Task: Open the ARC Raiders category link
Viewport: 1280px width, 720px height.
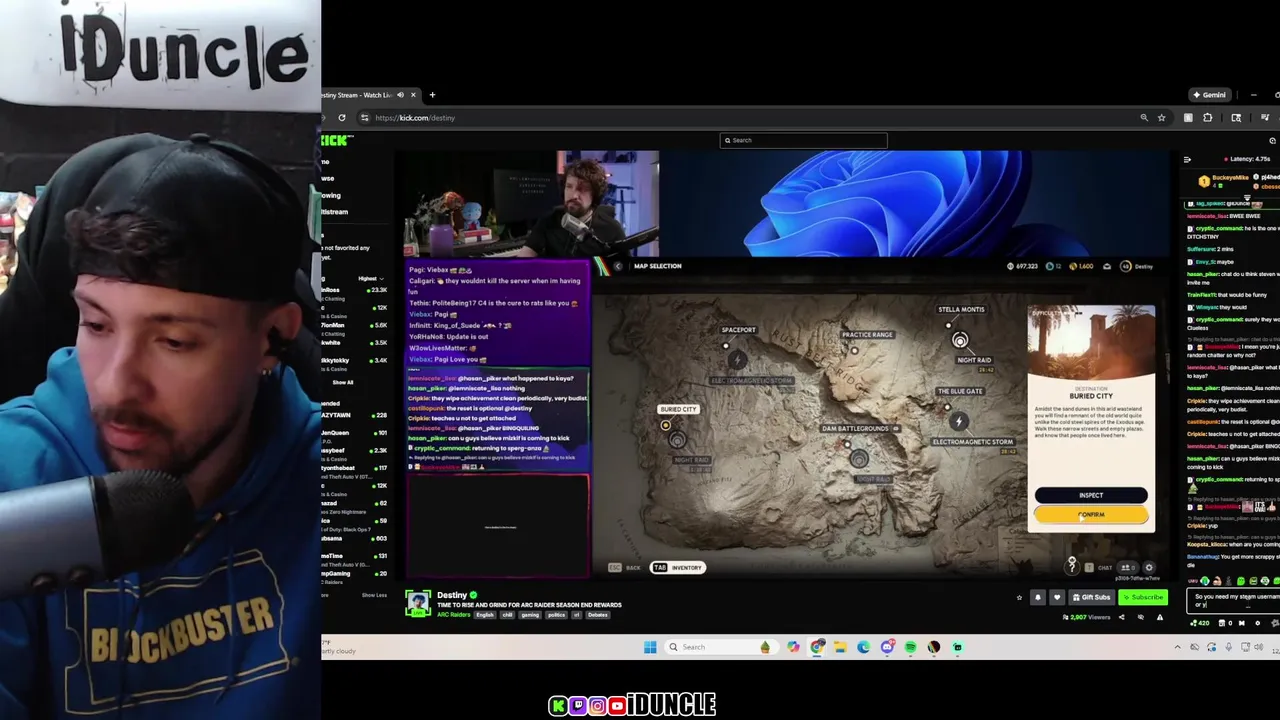Action: click(x=453, y=615)
